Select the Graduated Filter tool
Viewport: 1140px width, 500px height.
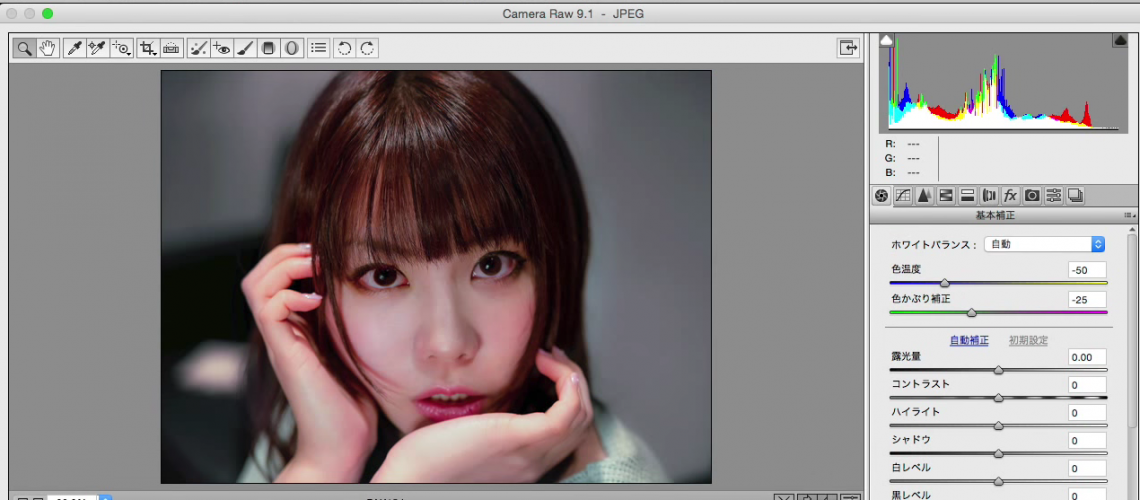[269, 48]
